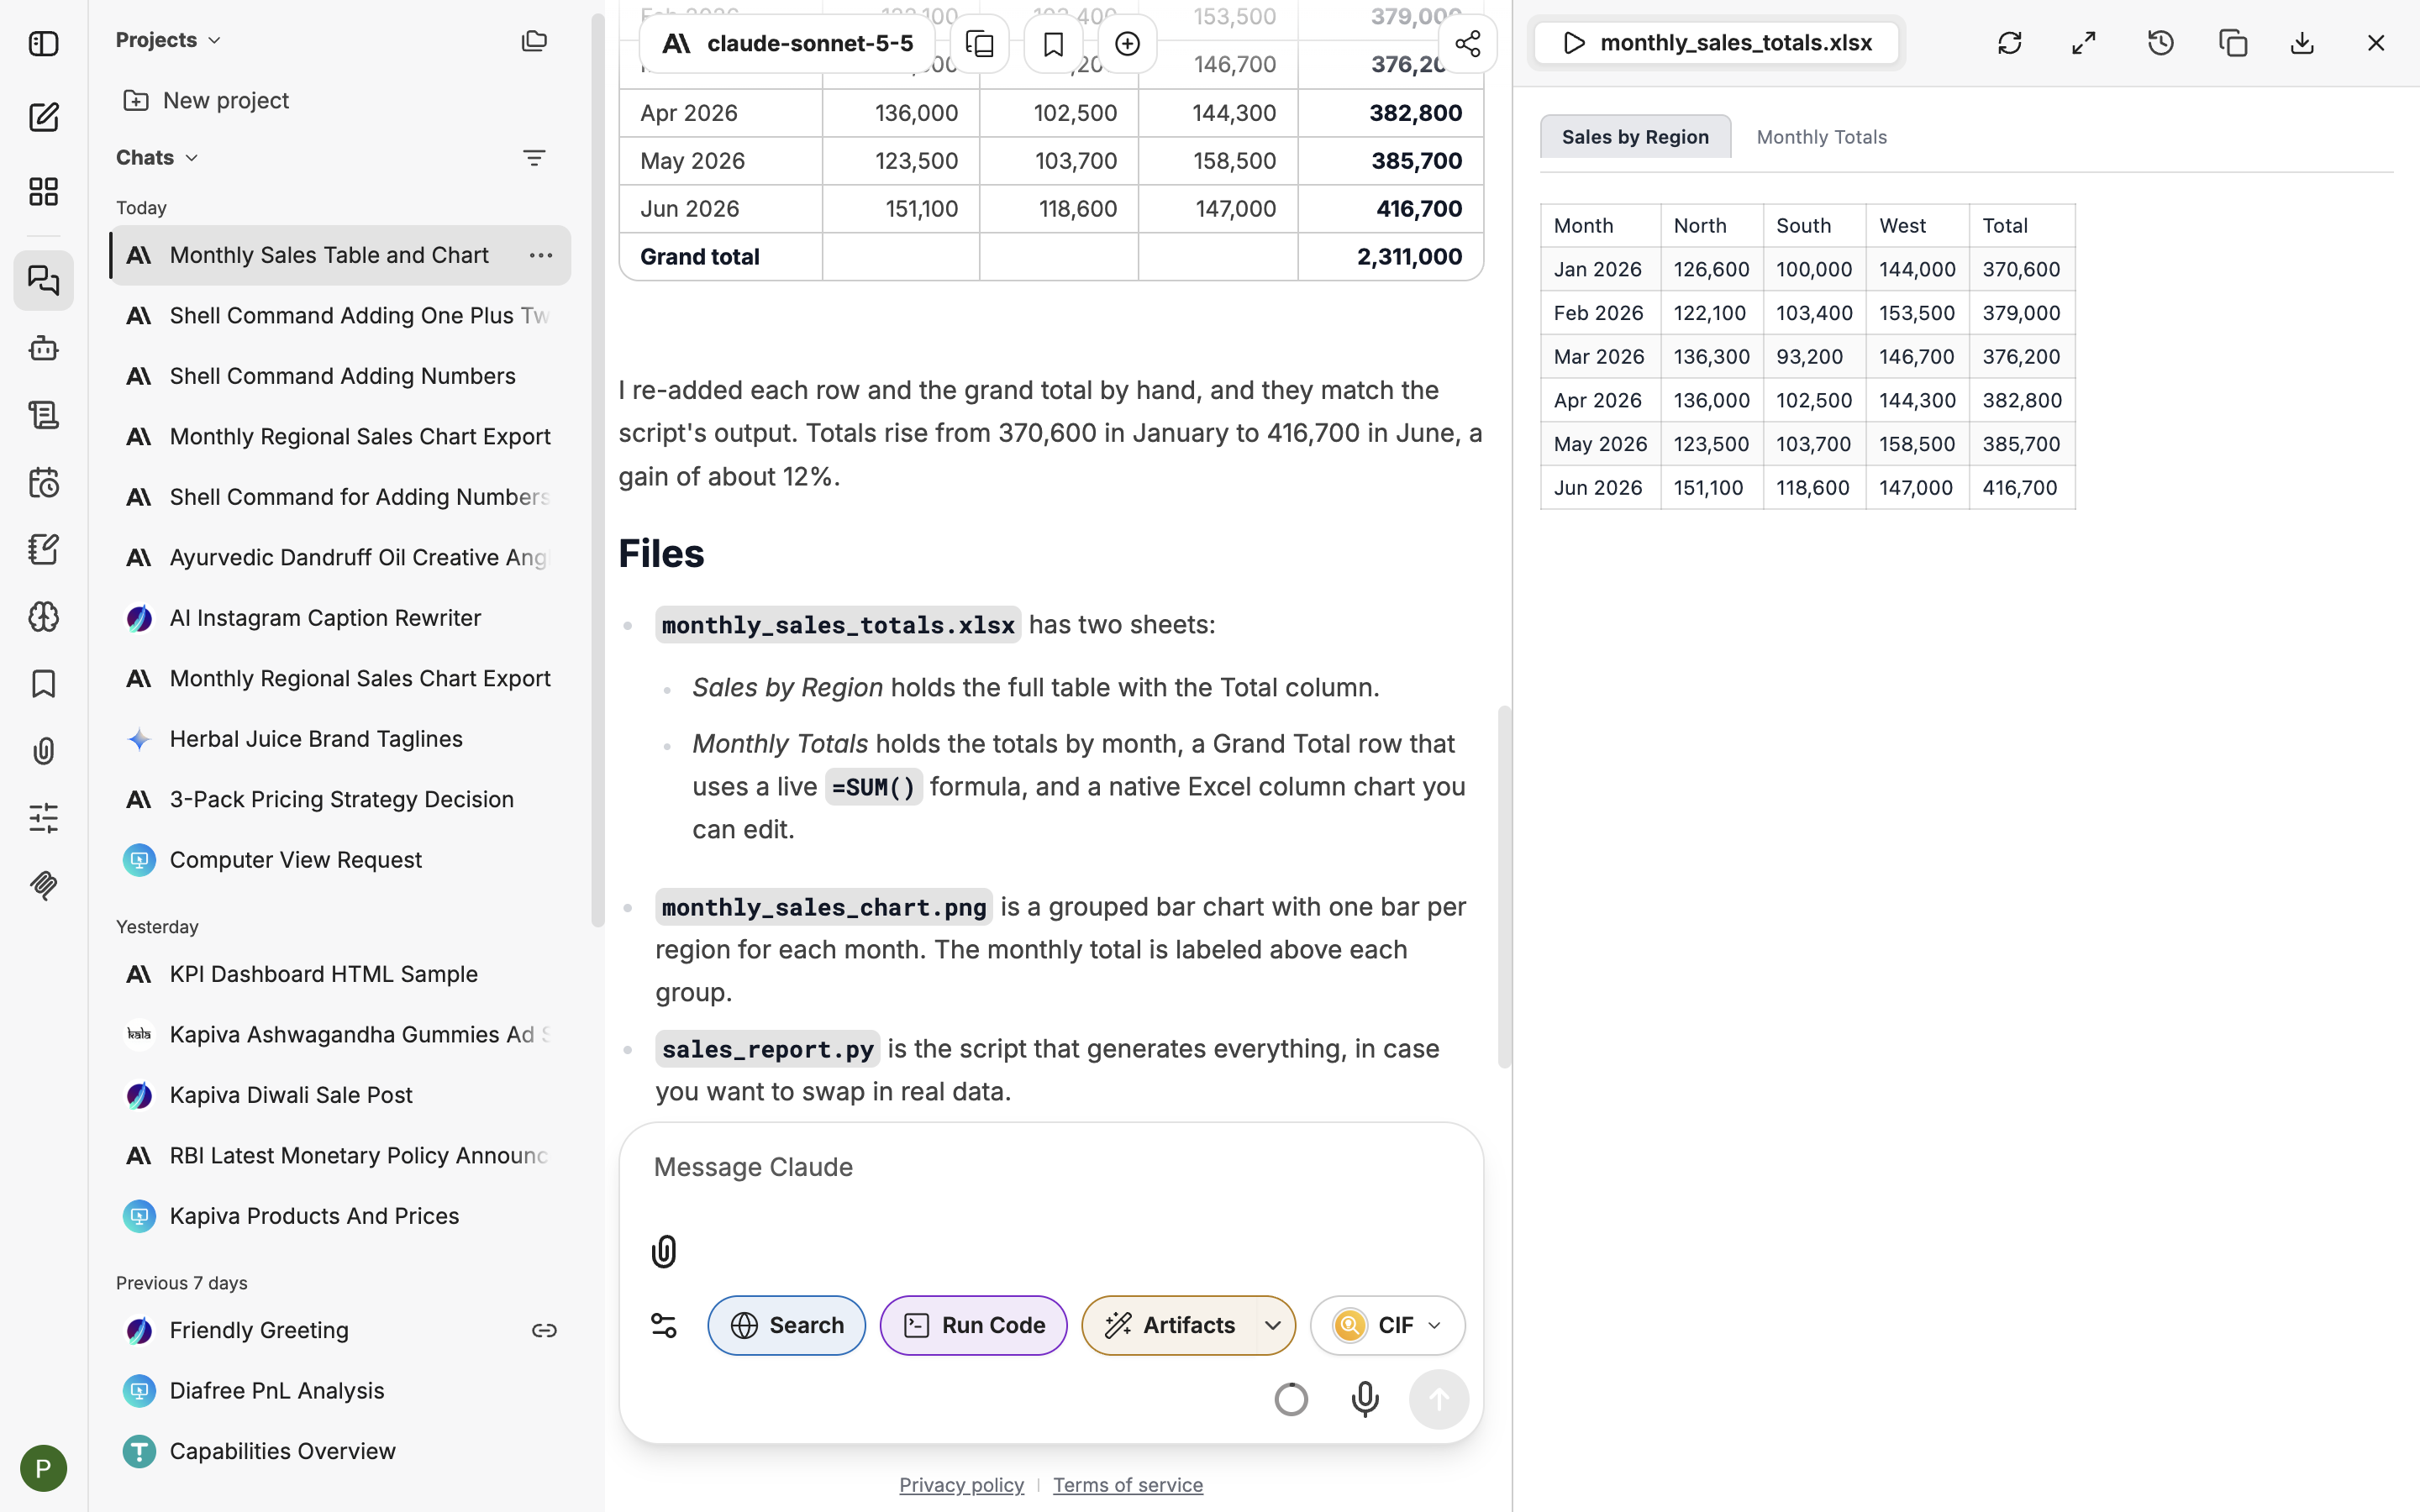Toggle the sidebar panel icon
Viewport: 2420px width, 1512px height.
tap(43, 43)
